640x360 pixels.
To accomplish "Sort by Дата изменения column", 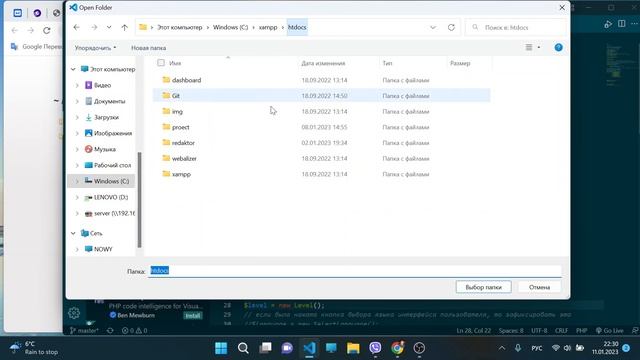I will [323, 63].
